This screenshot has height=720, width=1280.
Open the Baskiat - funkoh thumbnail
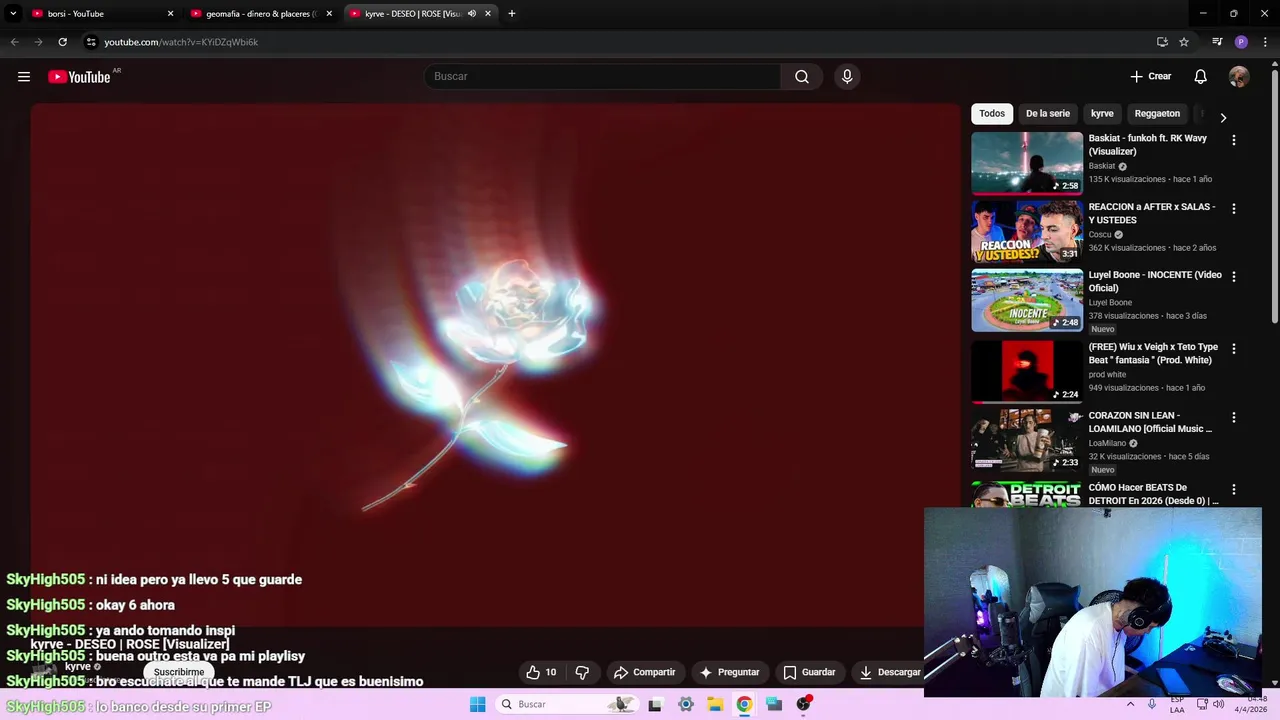pos(1027,163)
